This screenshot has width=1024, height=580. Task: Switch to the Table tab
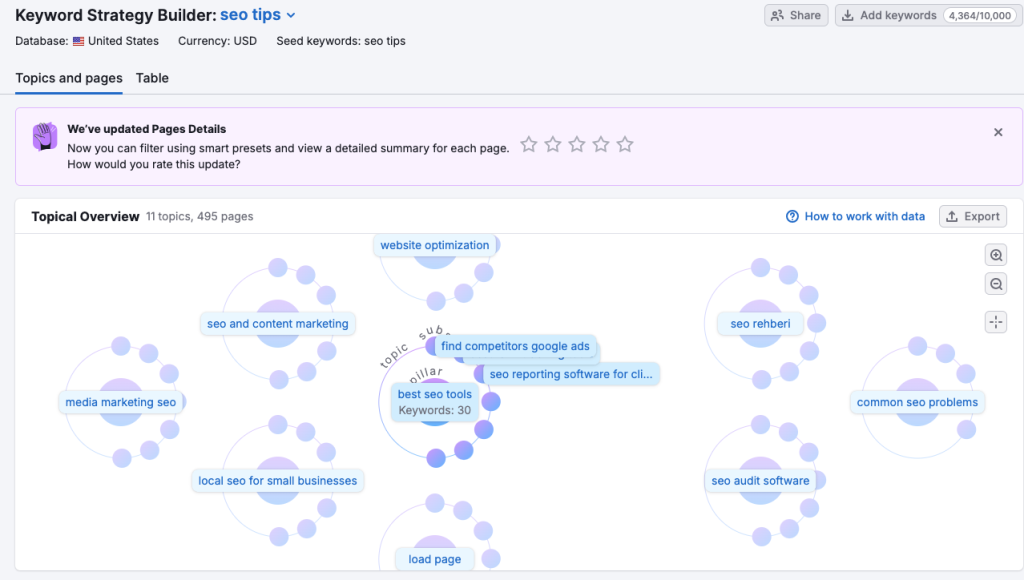[152, 78]
